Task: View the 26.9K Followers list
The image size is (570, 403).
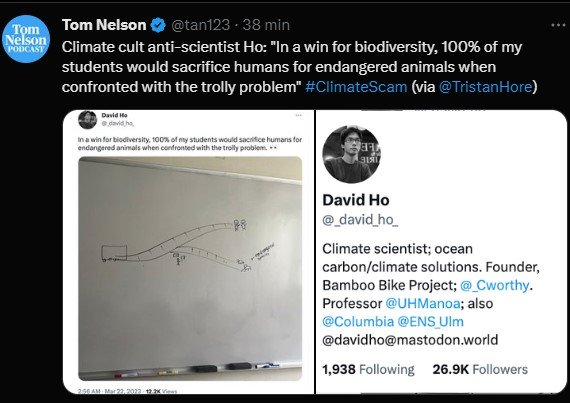Action: [480, 369]
